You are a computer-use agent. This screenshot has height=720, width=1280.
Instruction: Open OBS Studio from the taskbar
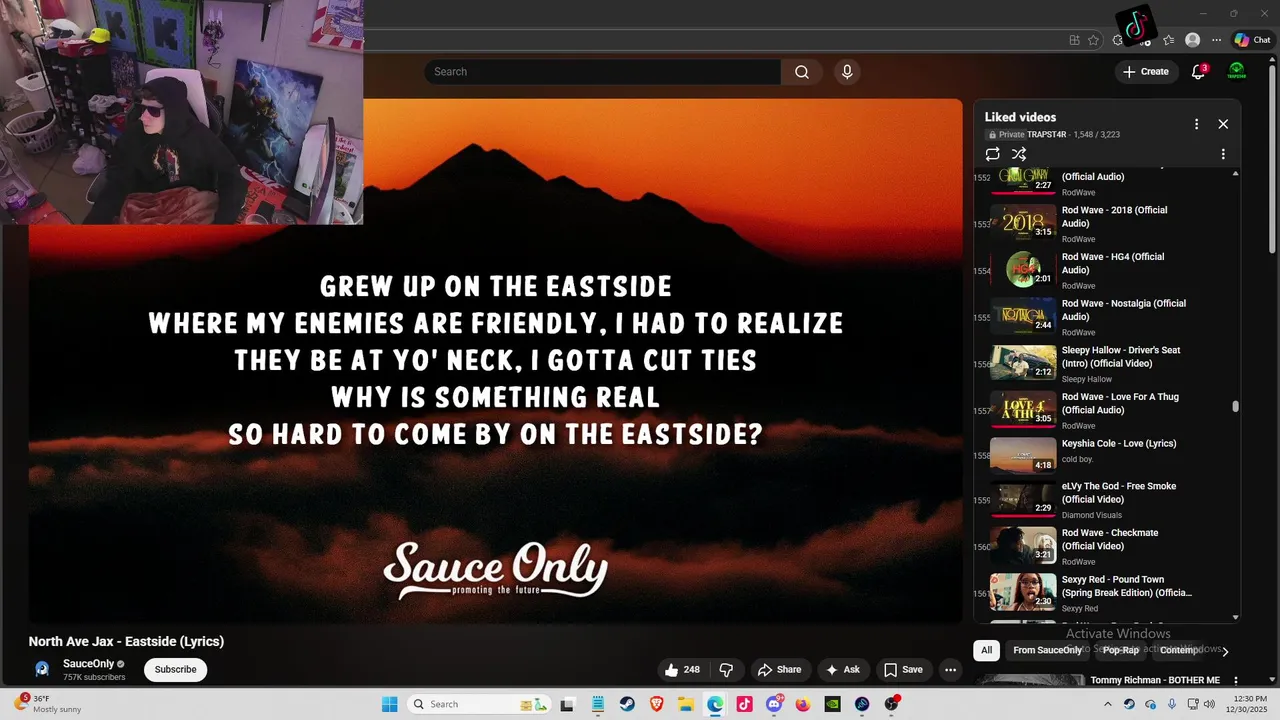[891, 704]
